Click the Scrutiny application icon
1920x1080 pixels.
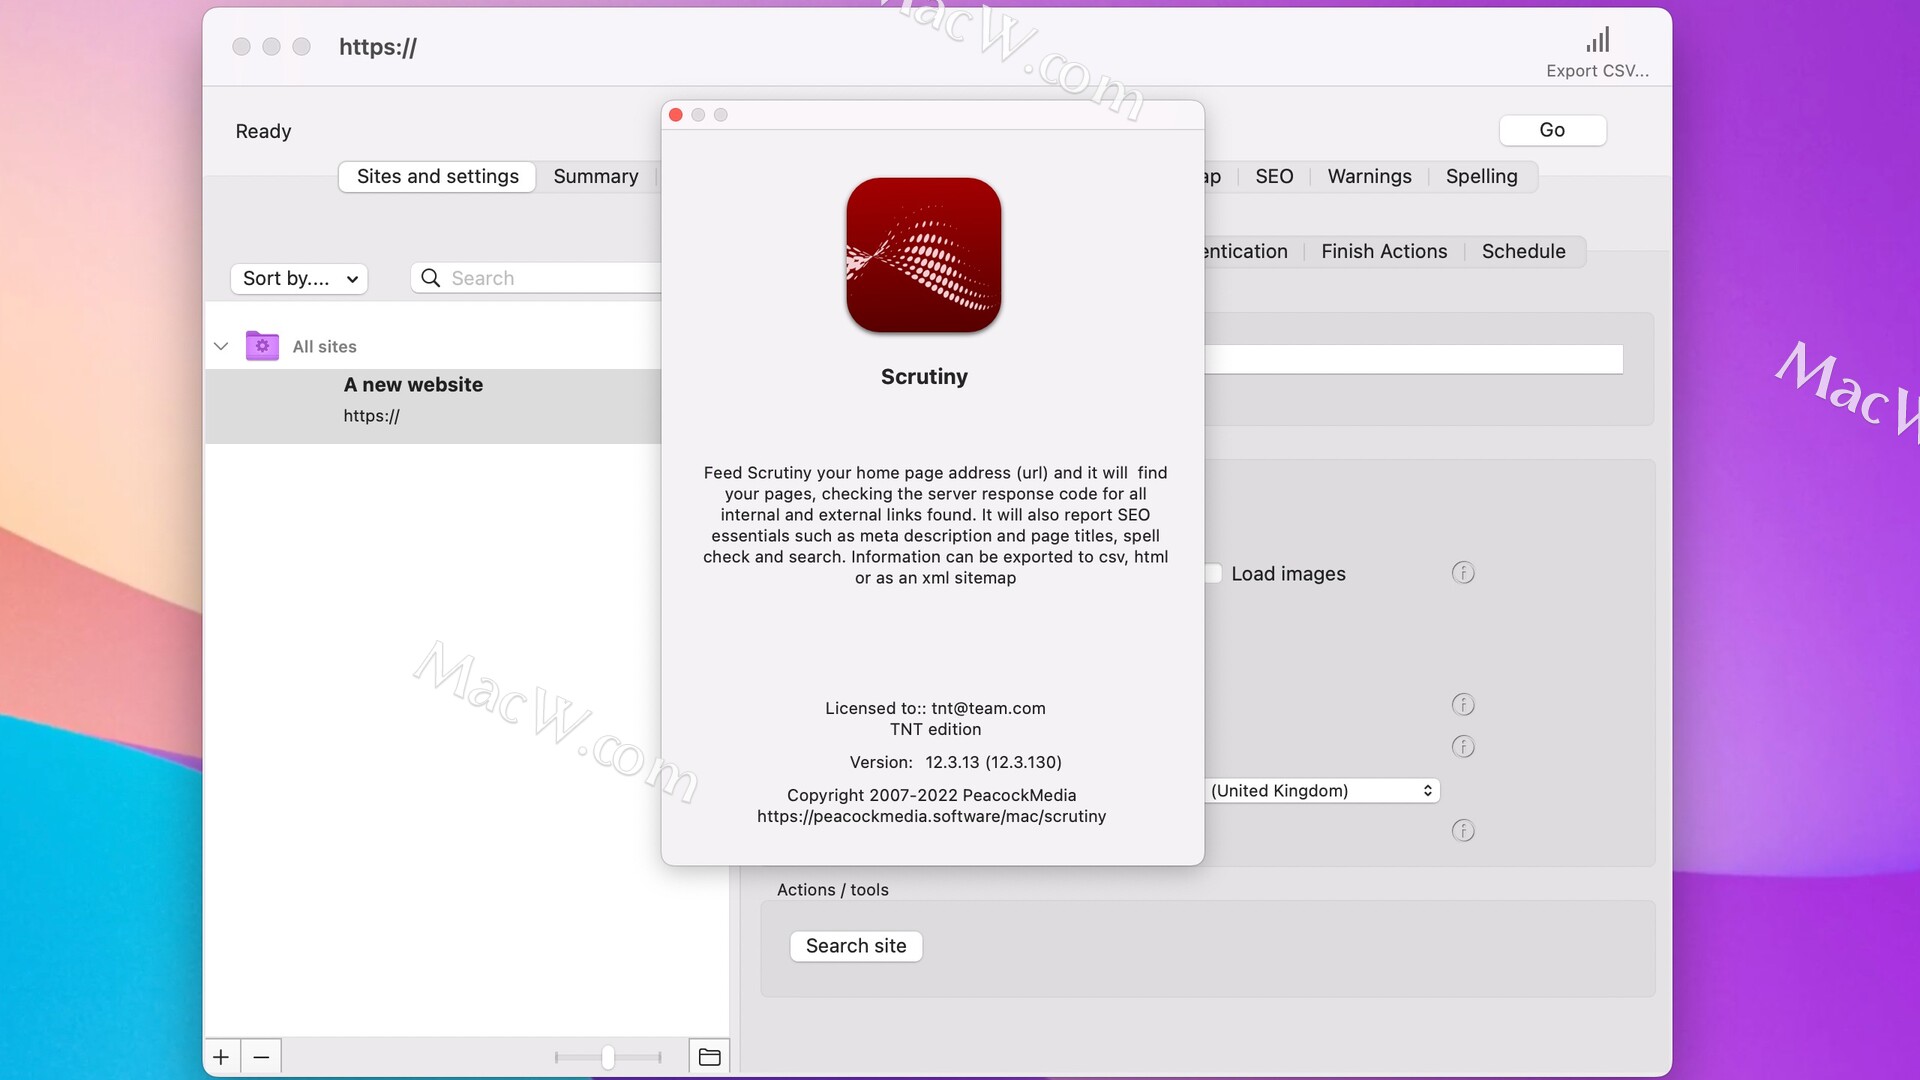[924, 255]
